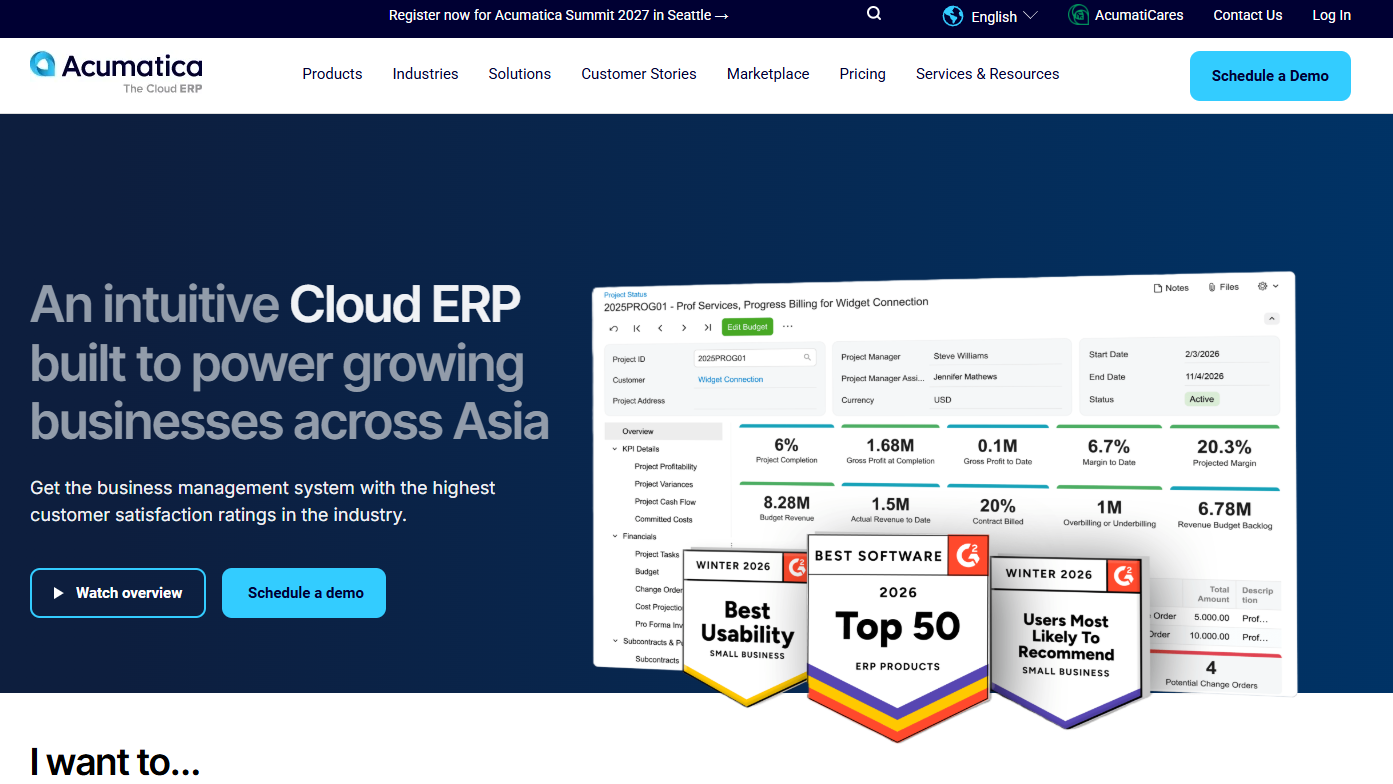
Task: Click the Files paperclip icon
Action: click(x=1212, y=287)
